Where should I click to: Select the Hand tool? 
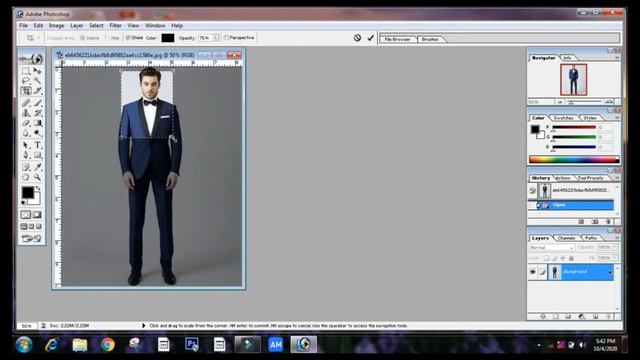(x=26, y=177)
